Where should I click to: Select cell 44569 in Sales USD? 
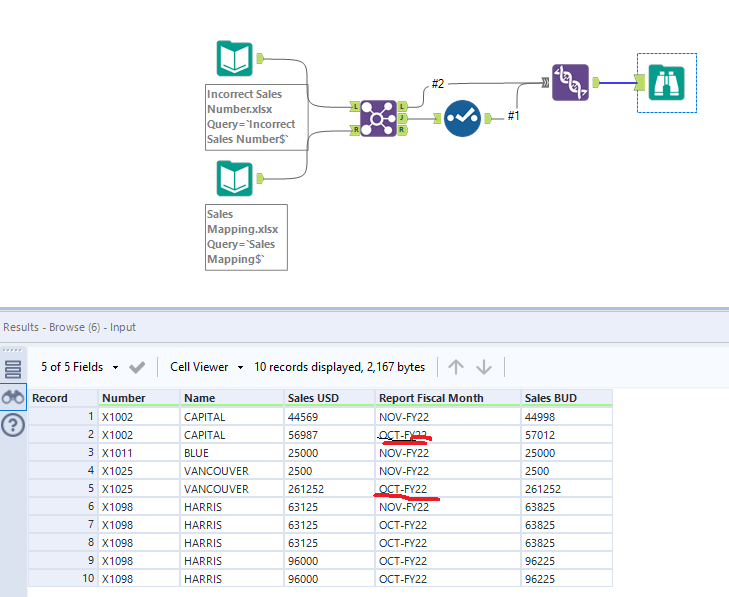click(x=329, y=417)
